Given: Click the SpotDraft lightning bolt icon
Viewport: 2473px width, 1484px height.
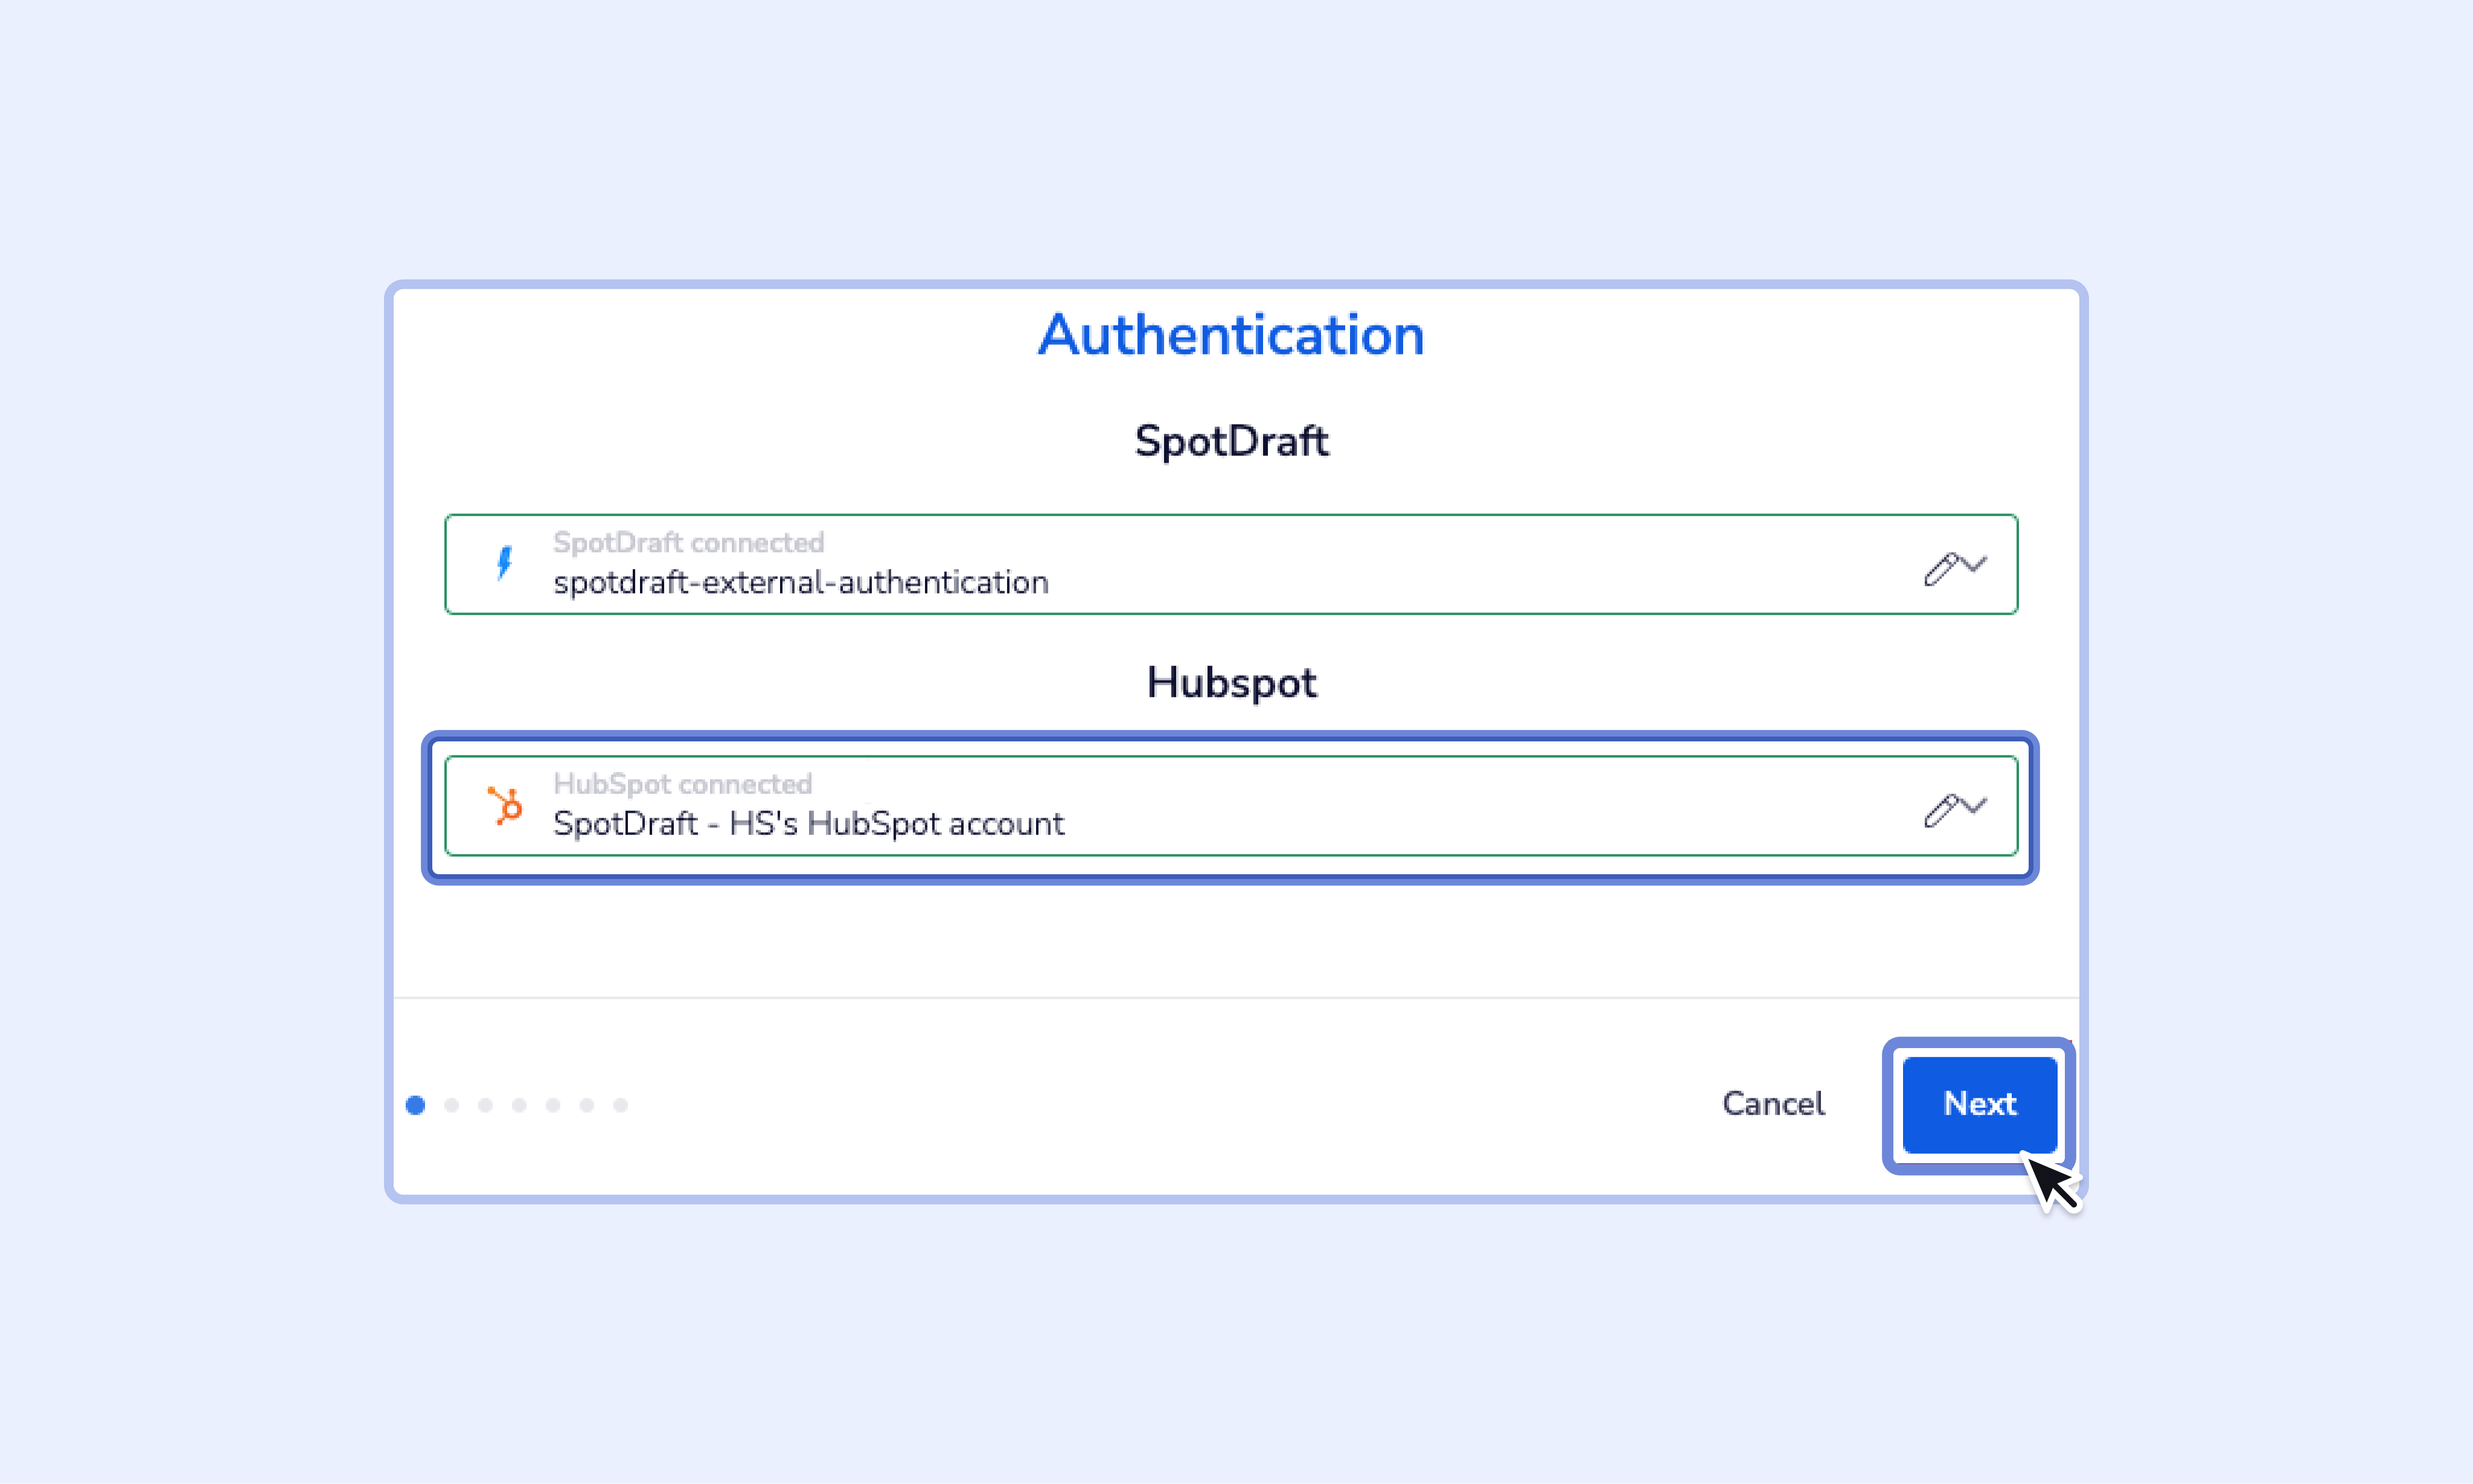Looking at the screenshot, I should [505, 563].
